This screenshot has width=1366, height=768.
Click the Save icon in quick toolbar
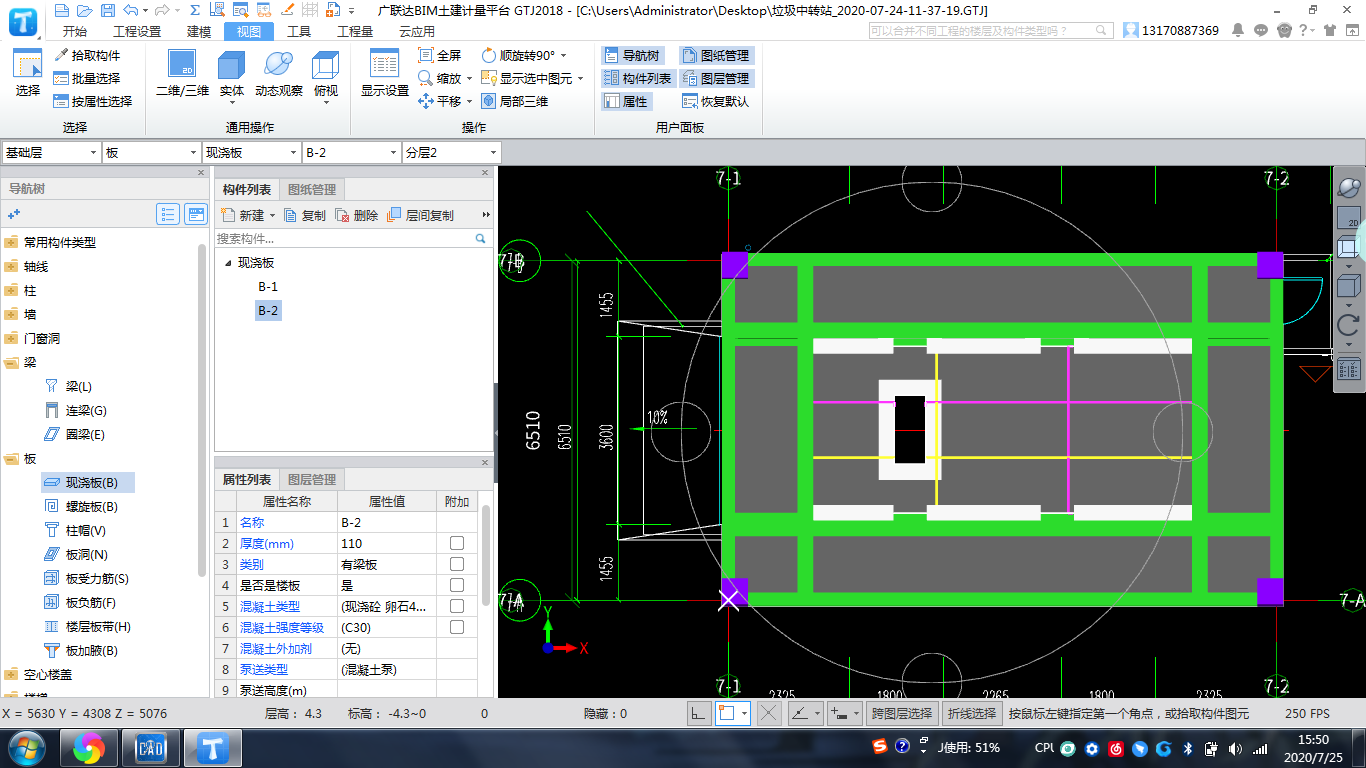point(106,10)
